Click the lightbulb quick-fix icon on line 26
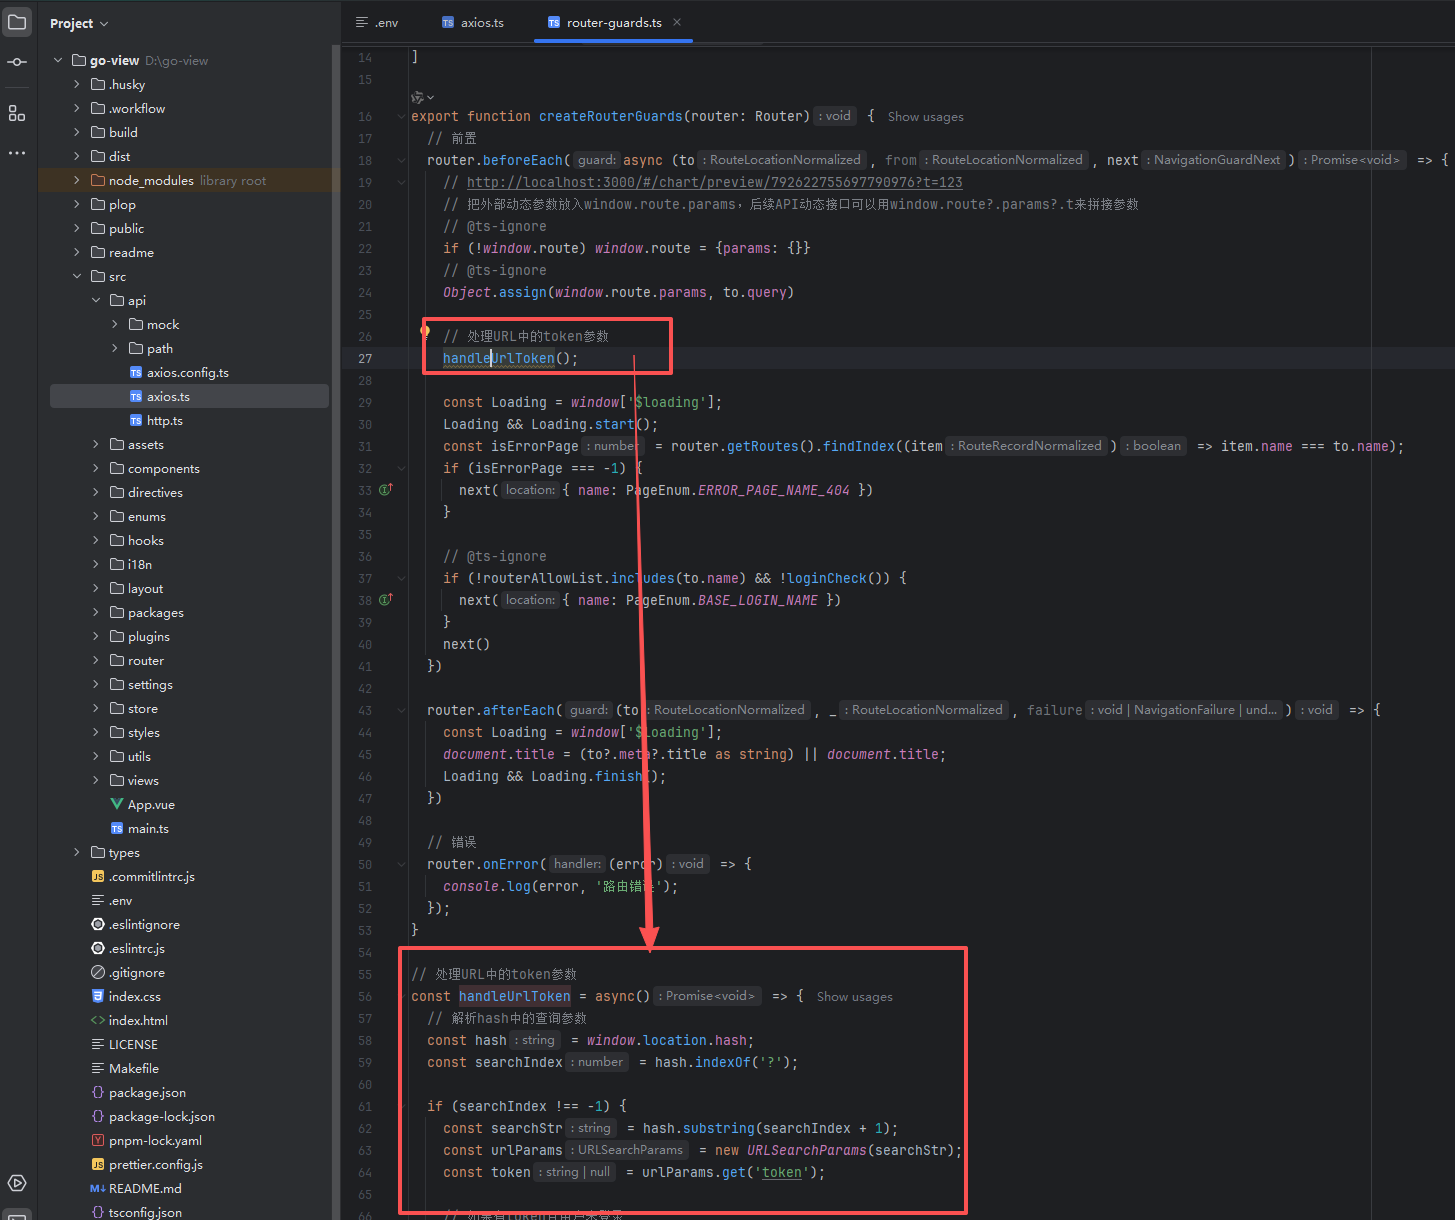Image resolution: width=1455 pixels, height=1220 pixels. (425, 331)
